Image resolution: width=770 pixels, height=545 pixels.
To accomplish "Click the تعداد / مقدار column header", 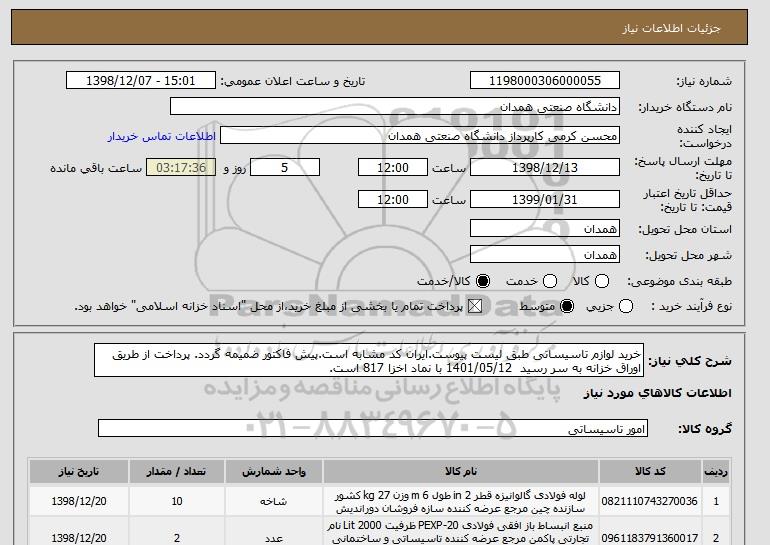I will [x=177, y=471].
